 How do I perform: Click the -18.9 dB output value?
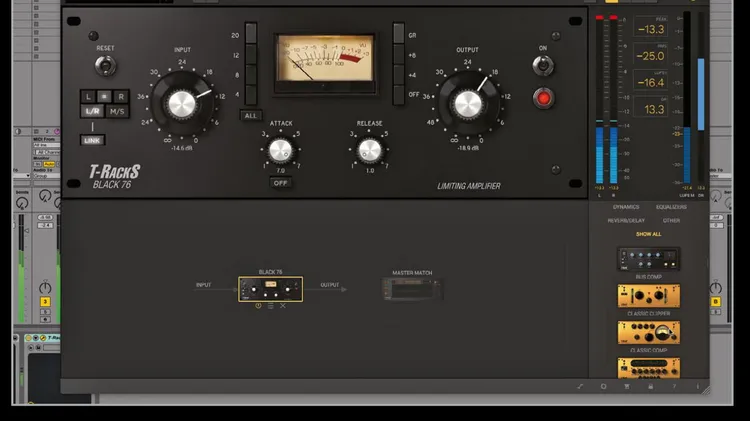point(468,148)
